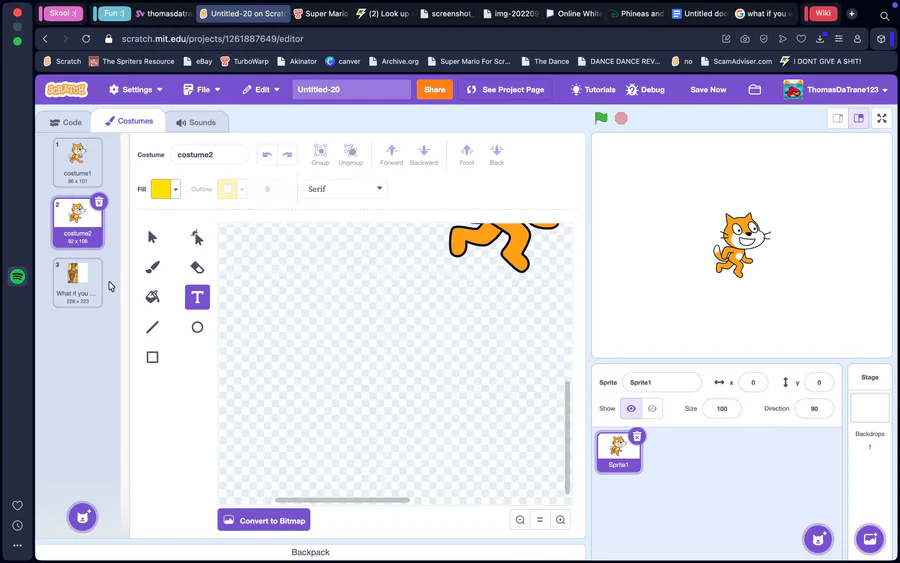Open the Debug menu item

click(646, 90)
